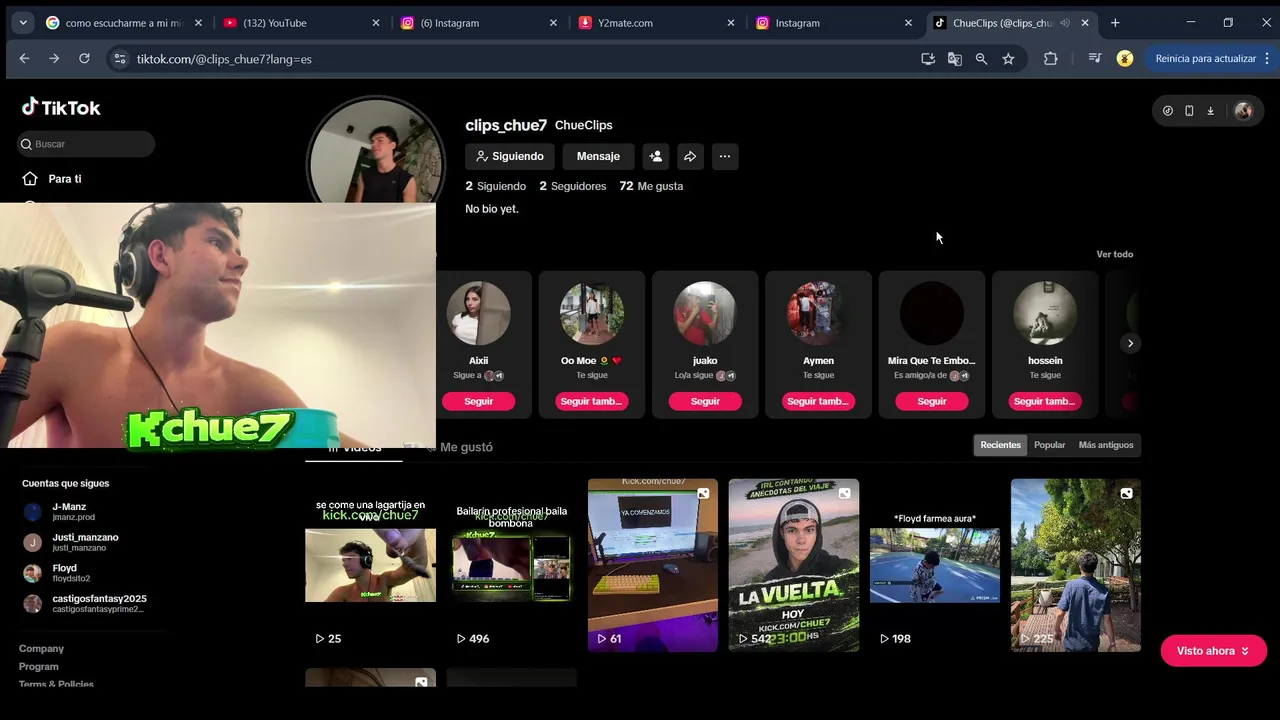Follow Aixii with Seguir button
The image size is (1280, 720).
click(478, 401)
